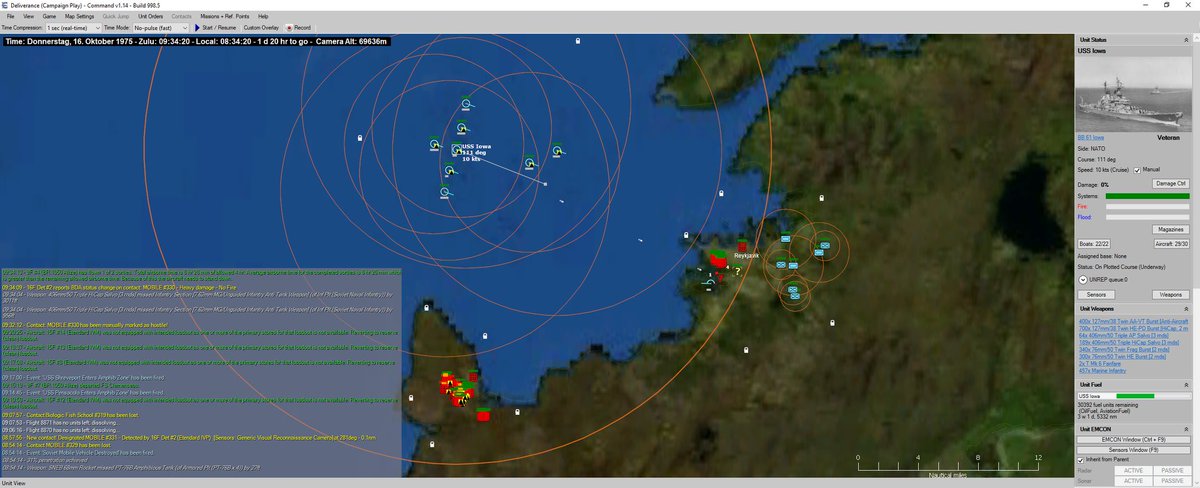This screenshot has width=1200, height=488.
Task: Click the time and date status banner
Action: tap(196, 40)
